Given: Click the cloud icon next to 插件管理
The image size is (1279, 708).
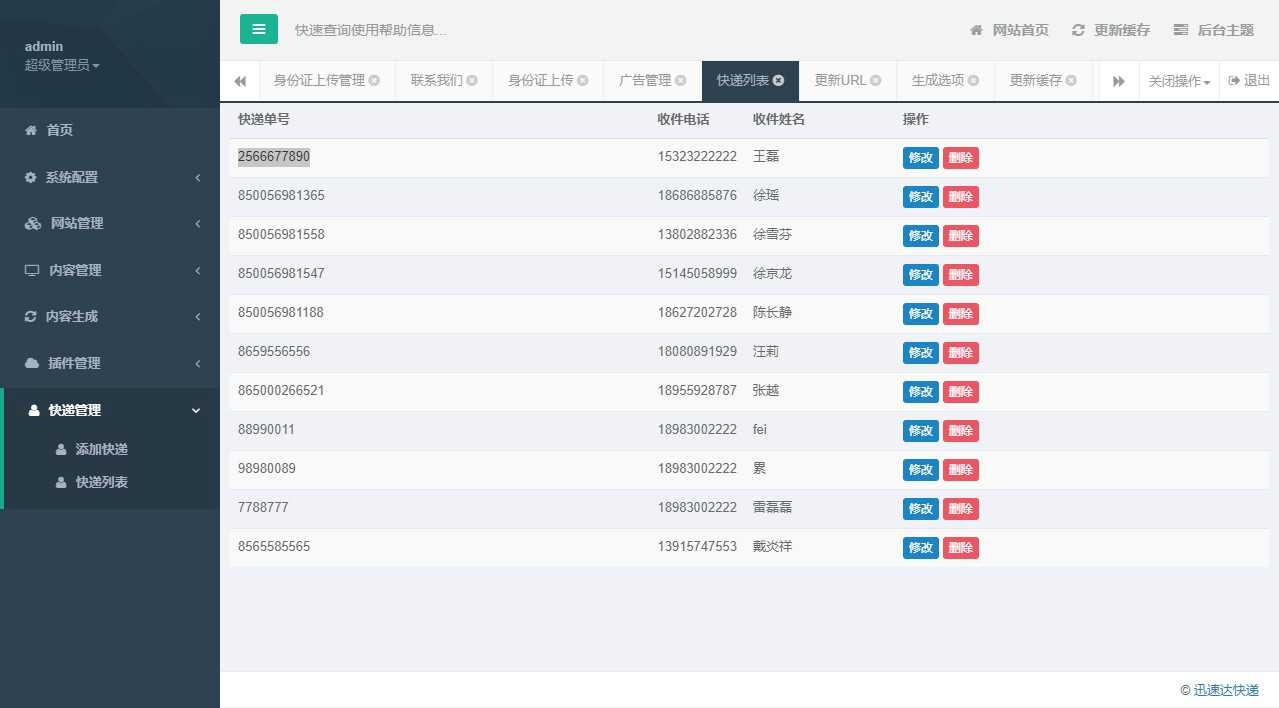Looking at the screenshot, I should (32, 363).
